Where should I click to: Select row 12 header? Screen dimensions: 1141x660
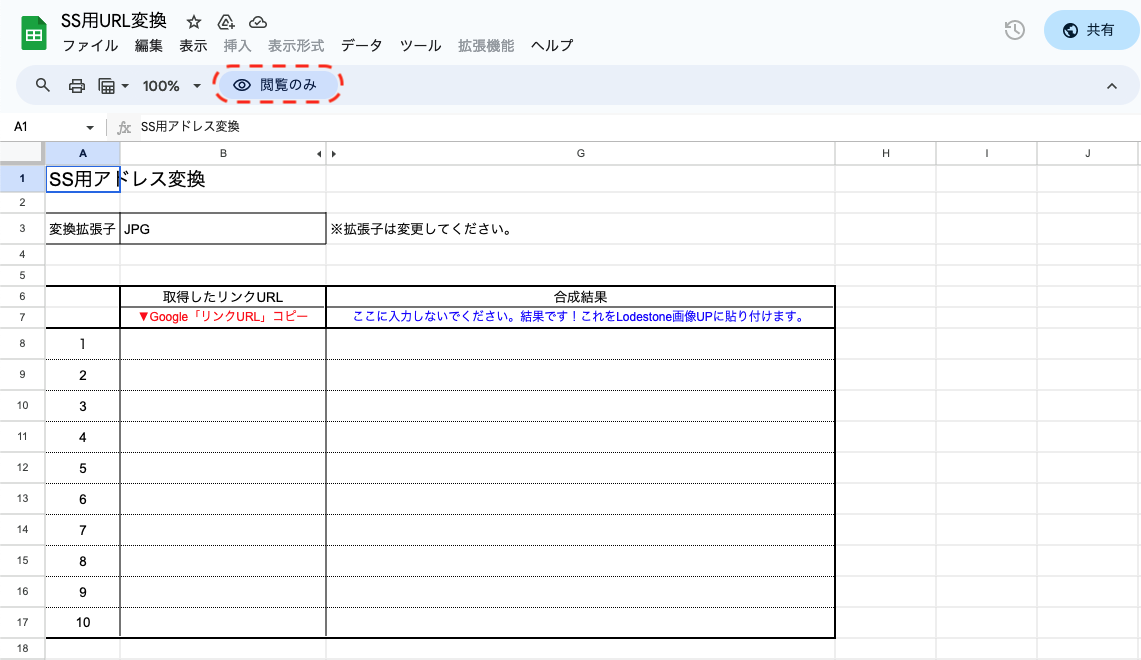coord(23,468)
